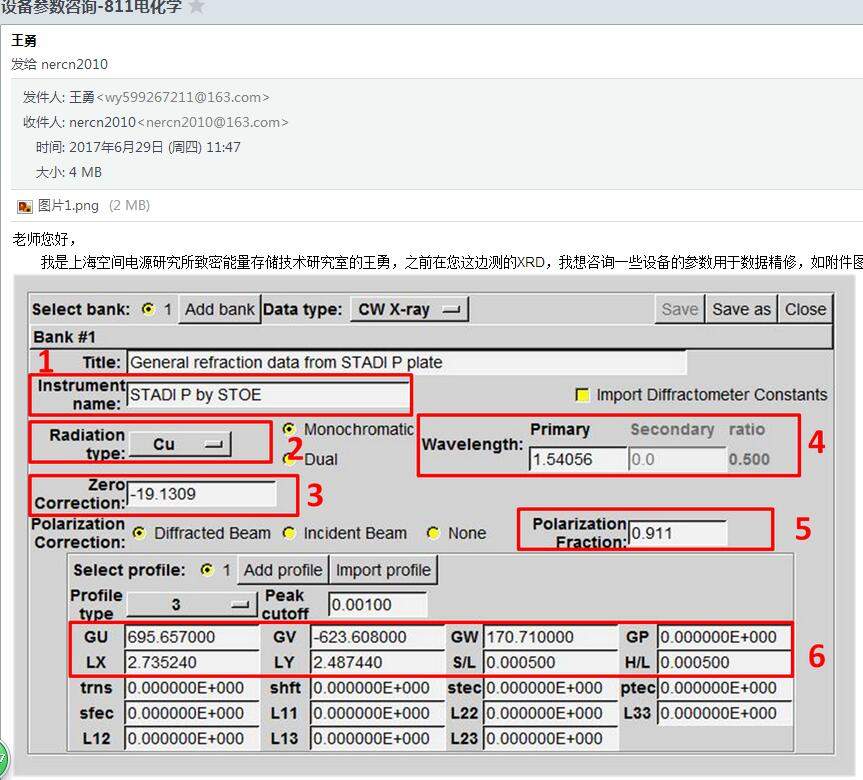Edit the L23 value field
The image size is (863, 780).
point(550,738)
